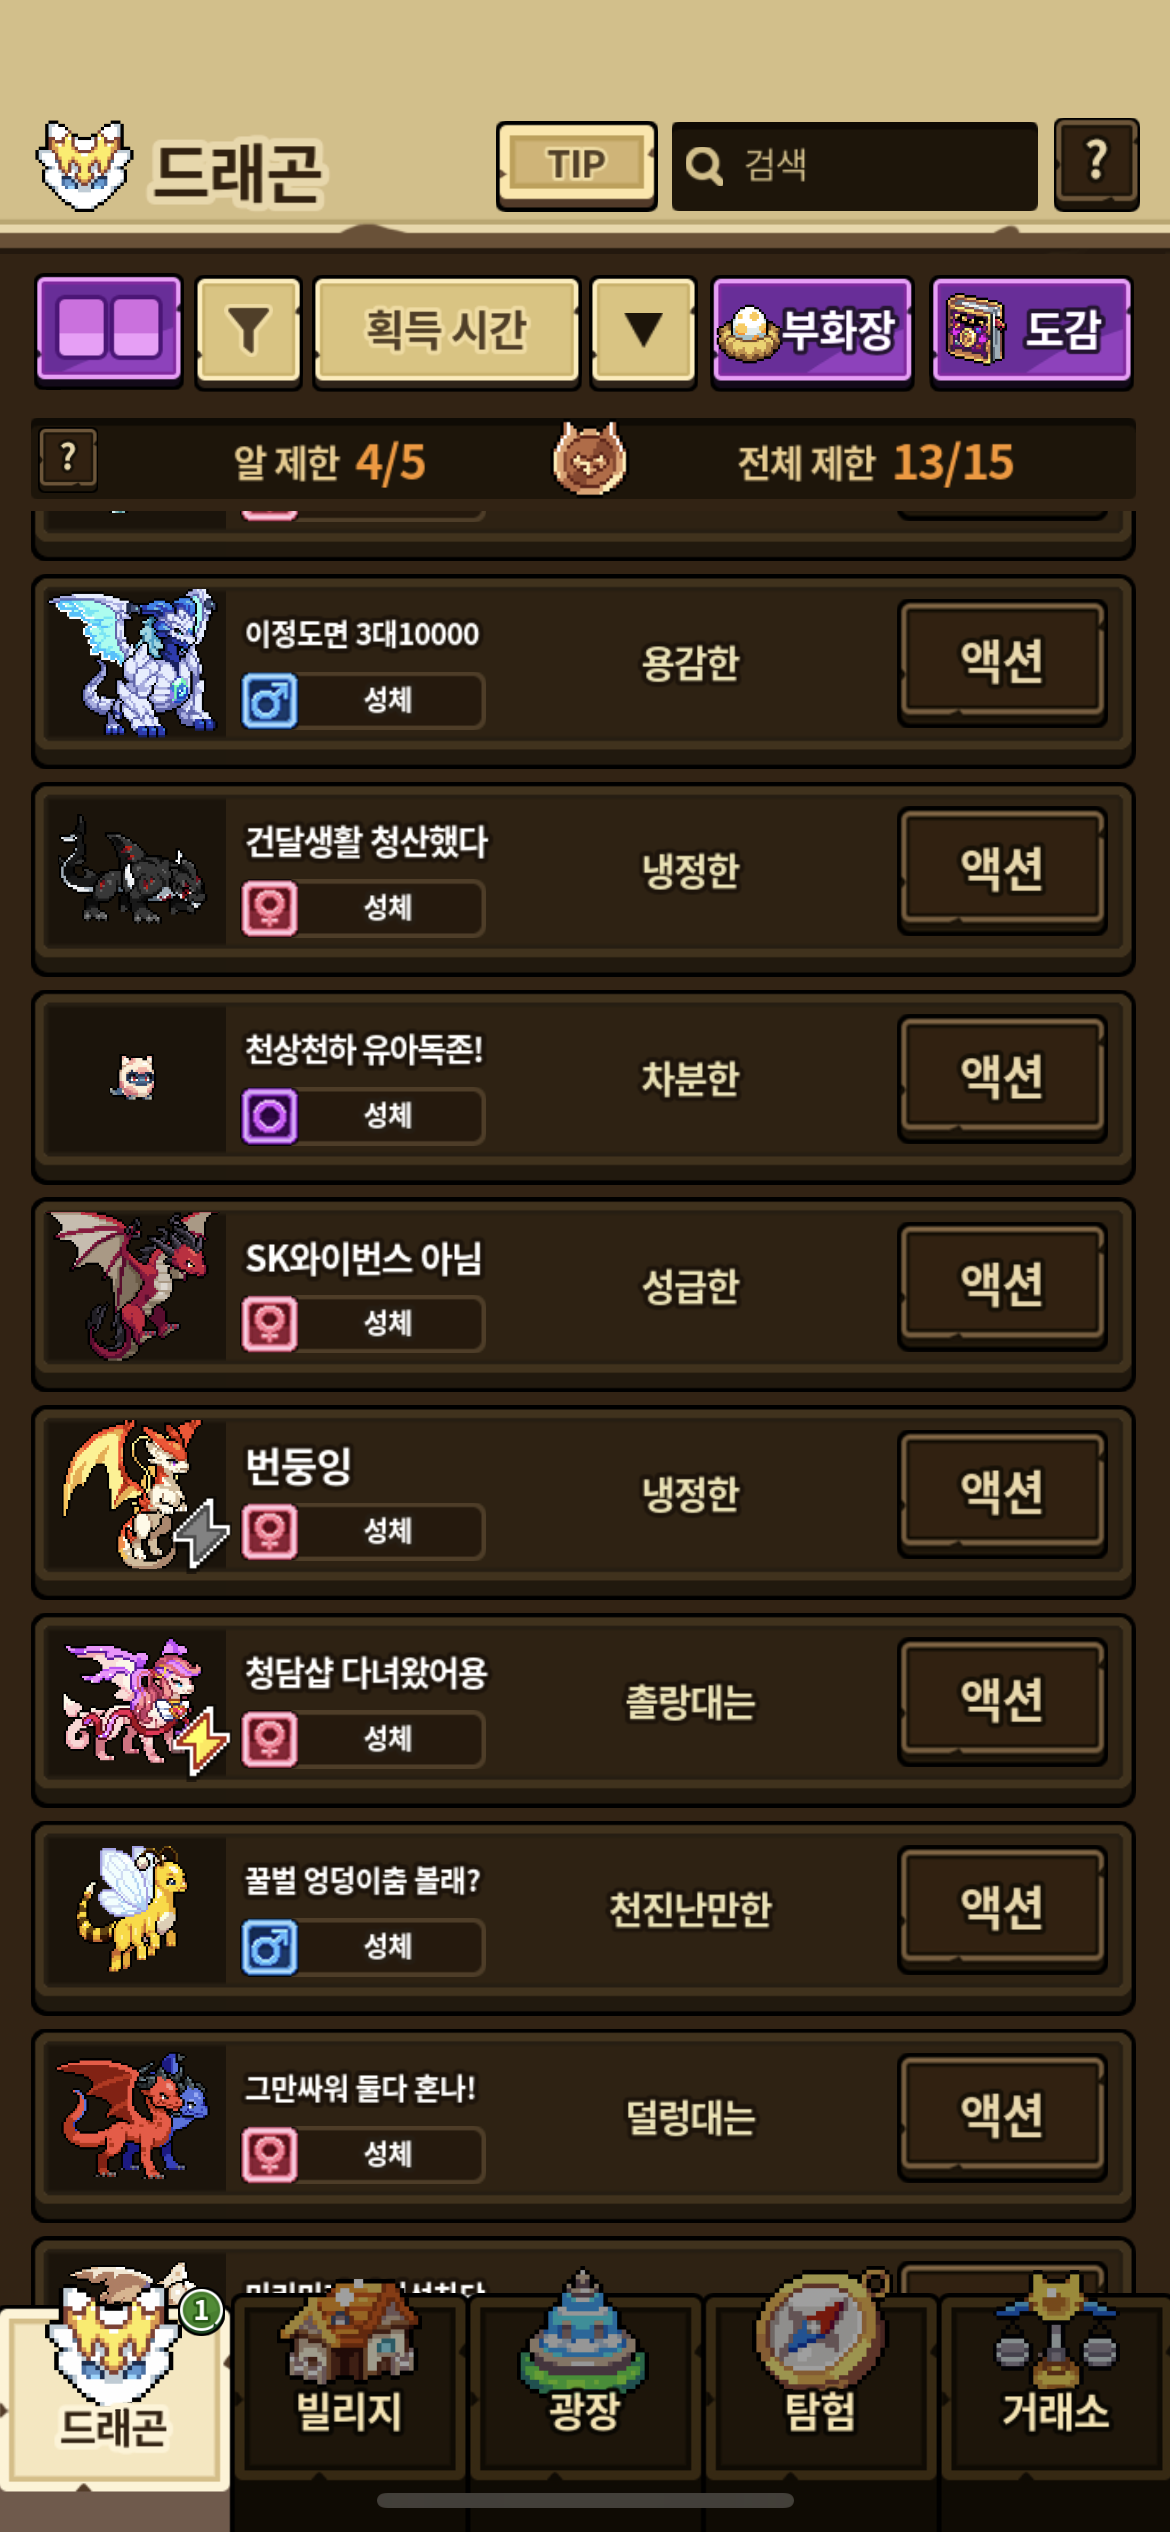The width and height of the screenshot is (1170, 2532).
Task: Open the 도감 encyclopedia book
Action: tap(1031, 331)
